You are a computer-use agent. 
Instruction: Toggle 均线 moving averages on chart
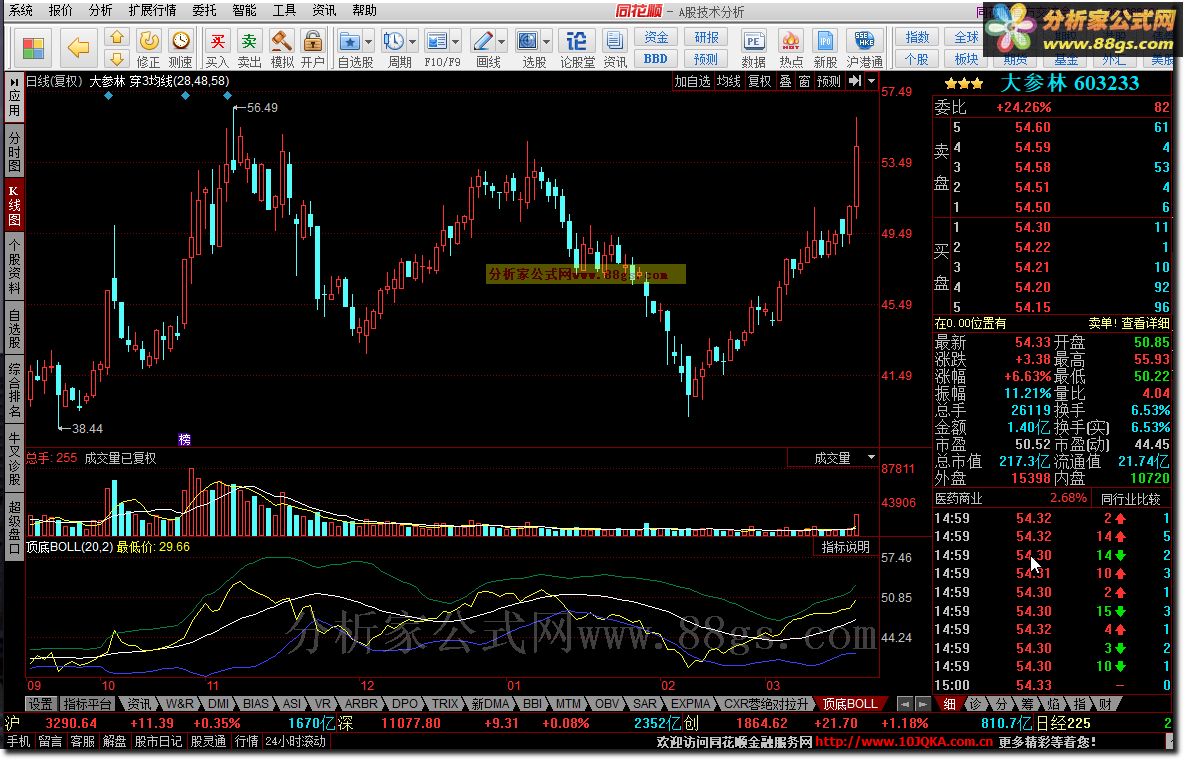point(729,81)
